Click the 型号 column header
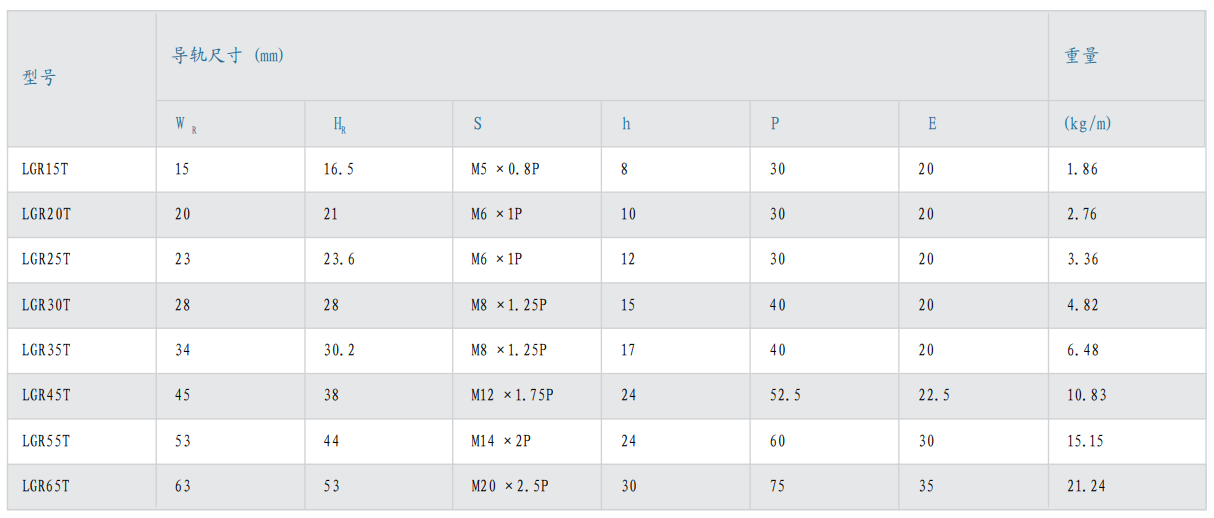This screenshot has width=1214, height=518. (x=39, y=78)
